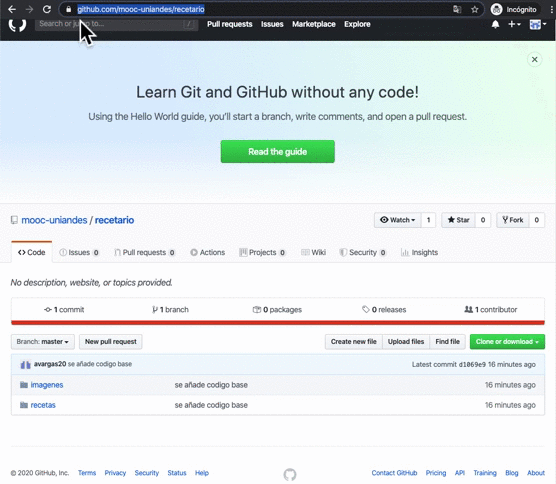
Task: Click the stargazers count 0
Action: 483,220
